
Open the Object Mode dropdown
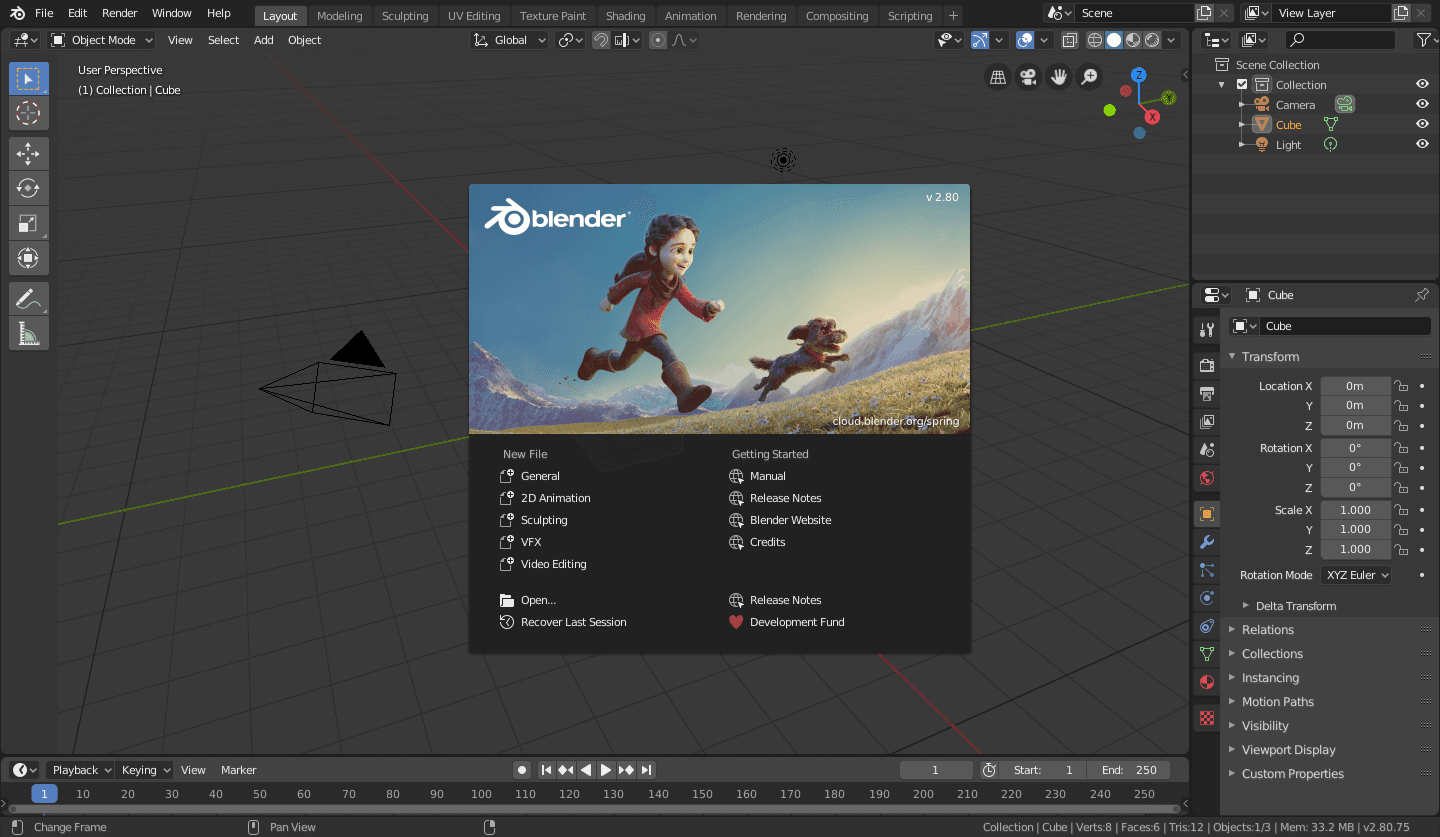(102, 40)
